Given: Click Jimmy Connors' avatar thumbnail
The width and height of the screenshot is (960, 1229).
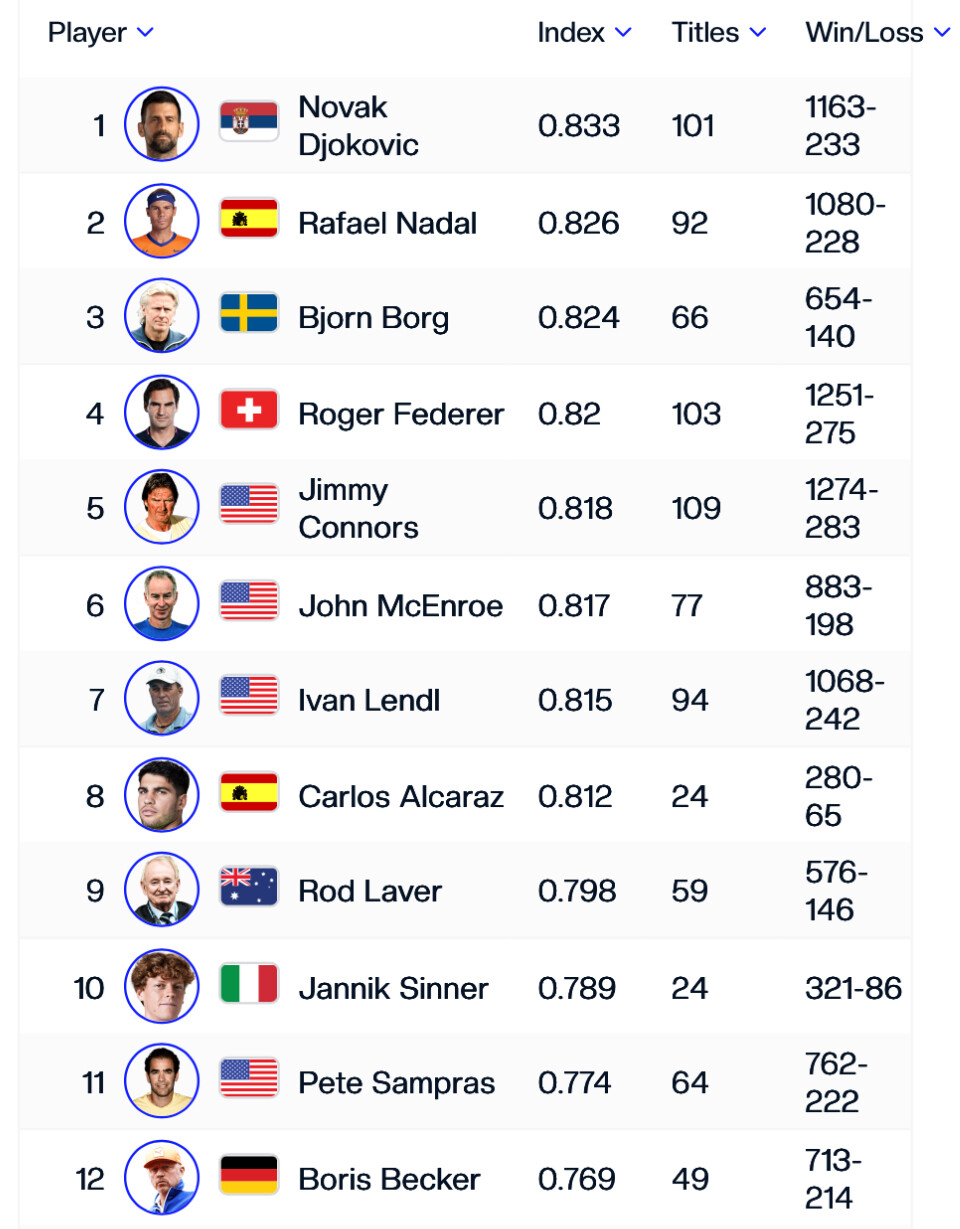Looking at the screenshot, I should [x=161, y=508].
